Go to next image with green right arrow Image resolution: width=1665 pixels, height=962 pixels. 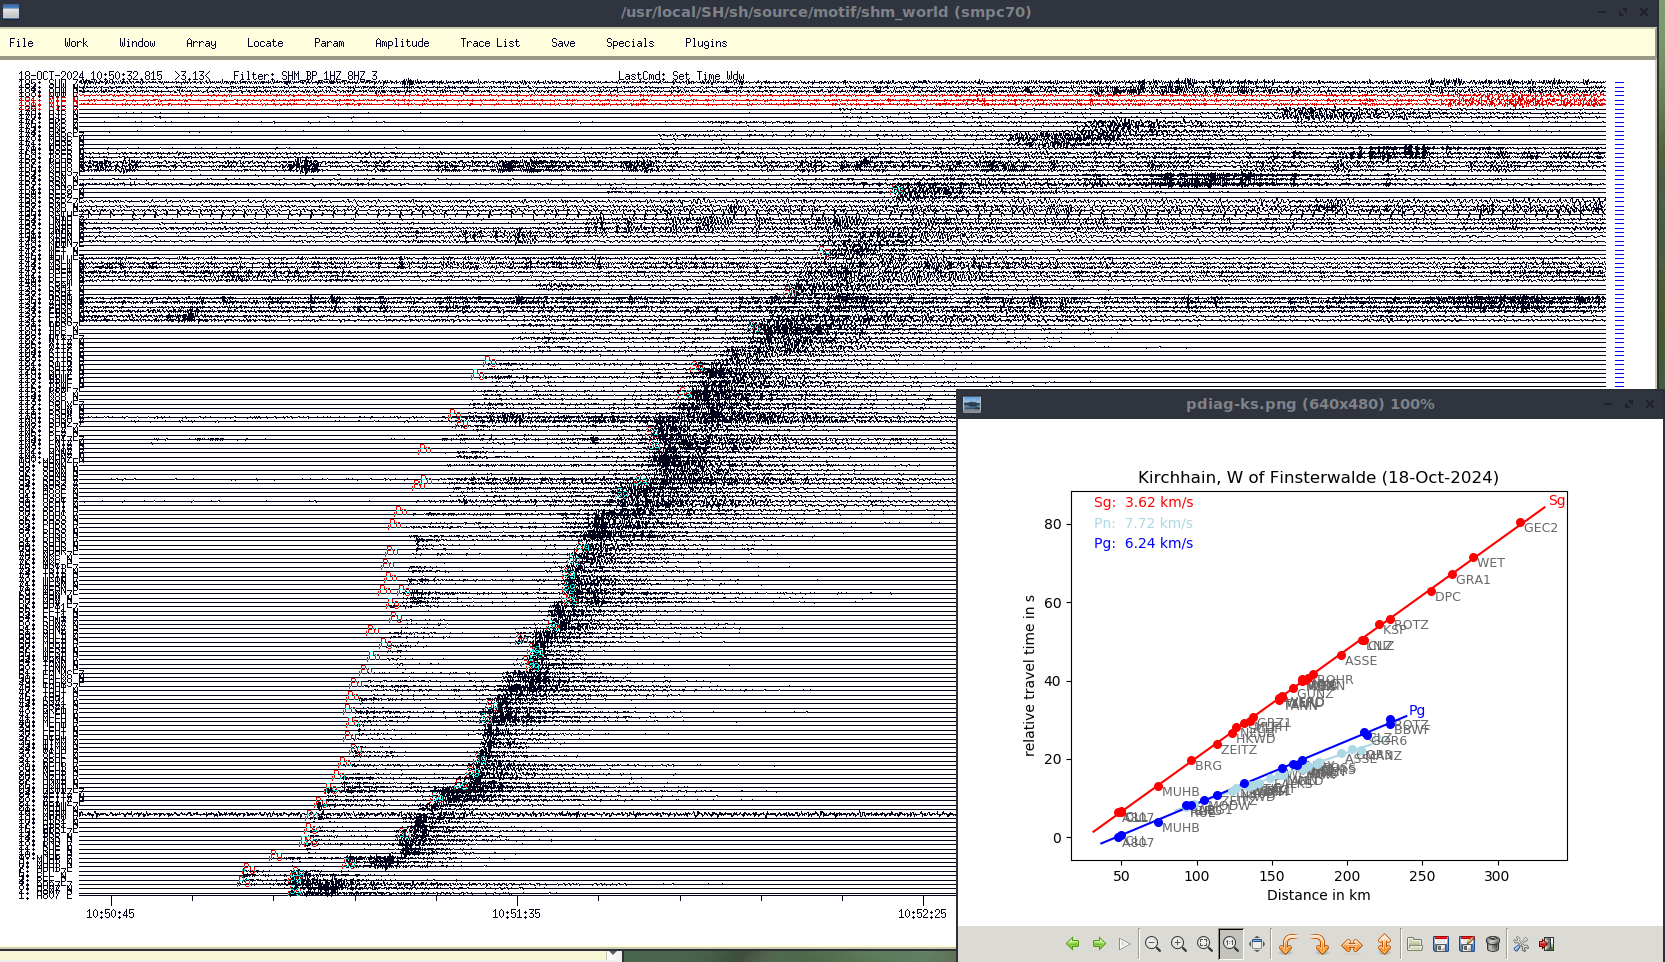1099,944
